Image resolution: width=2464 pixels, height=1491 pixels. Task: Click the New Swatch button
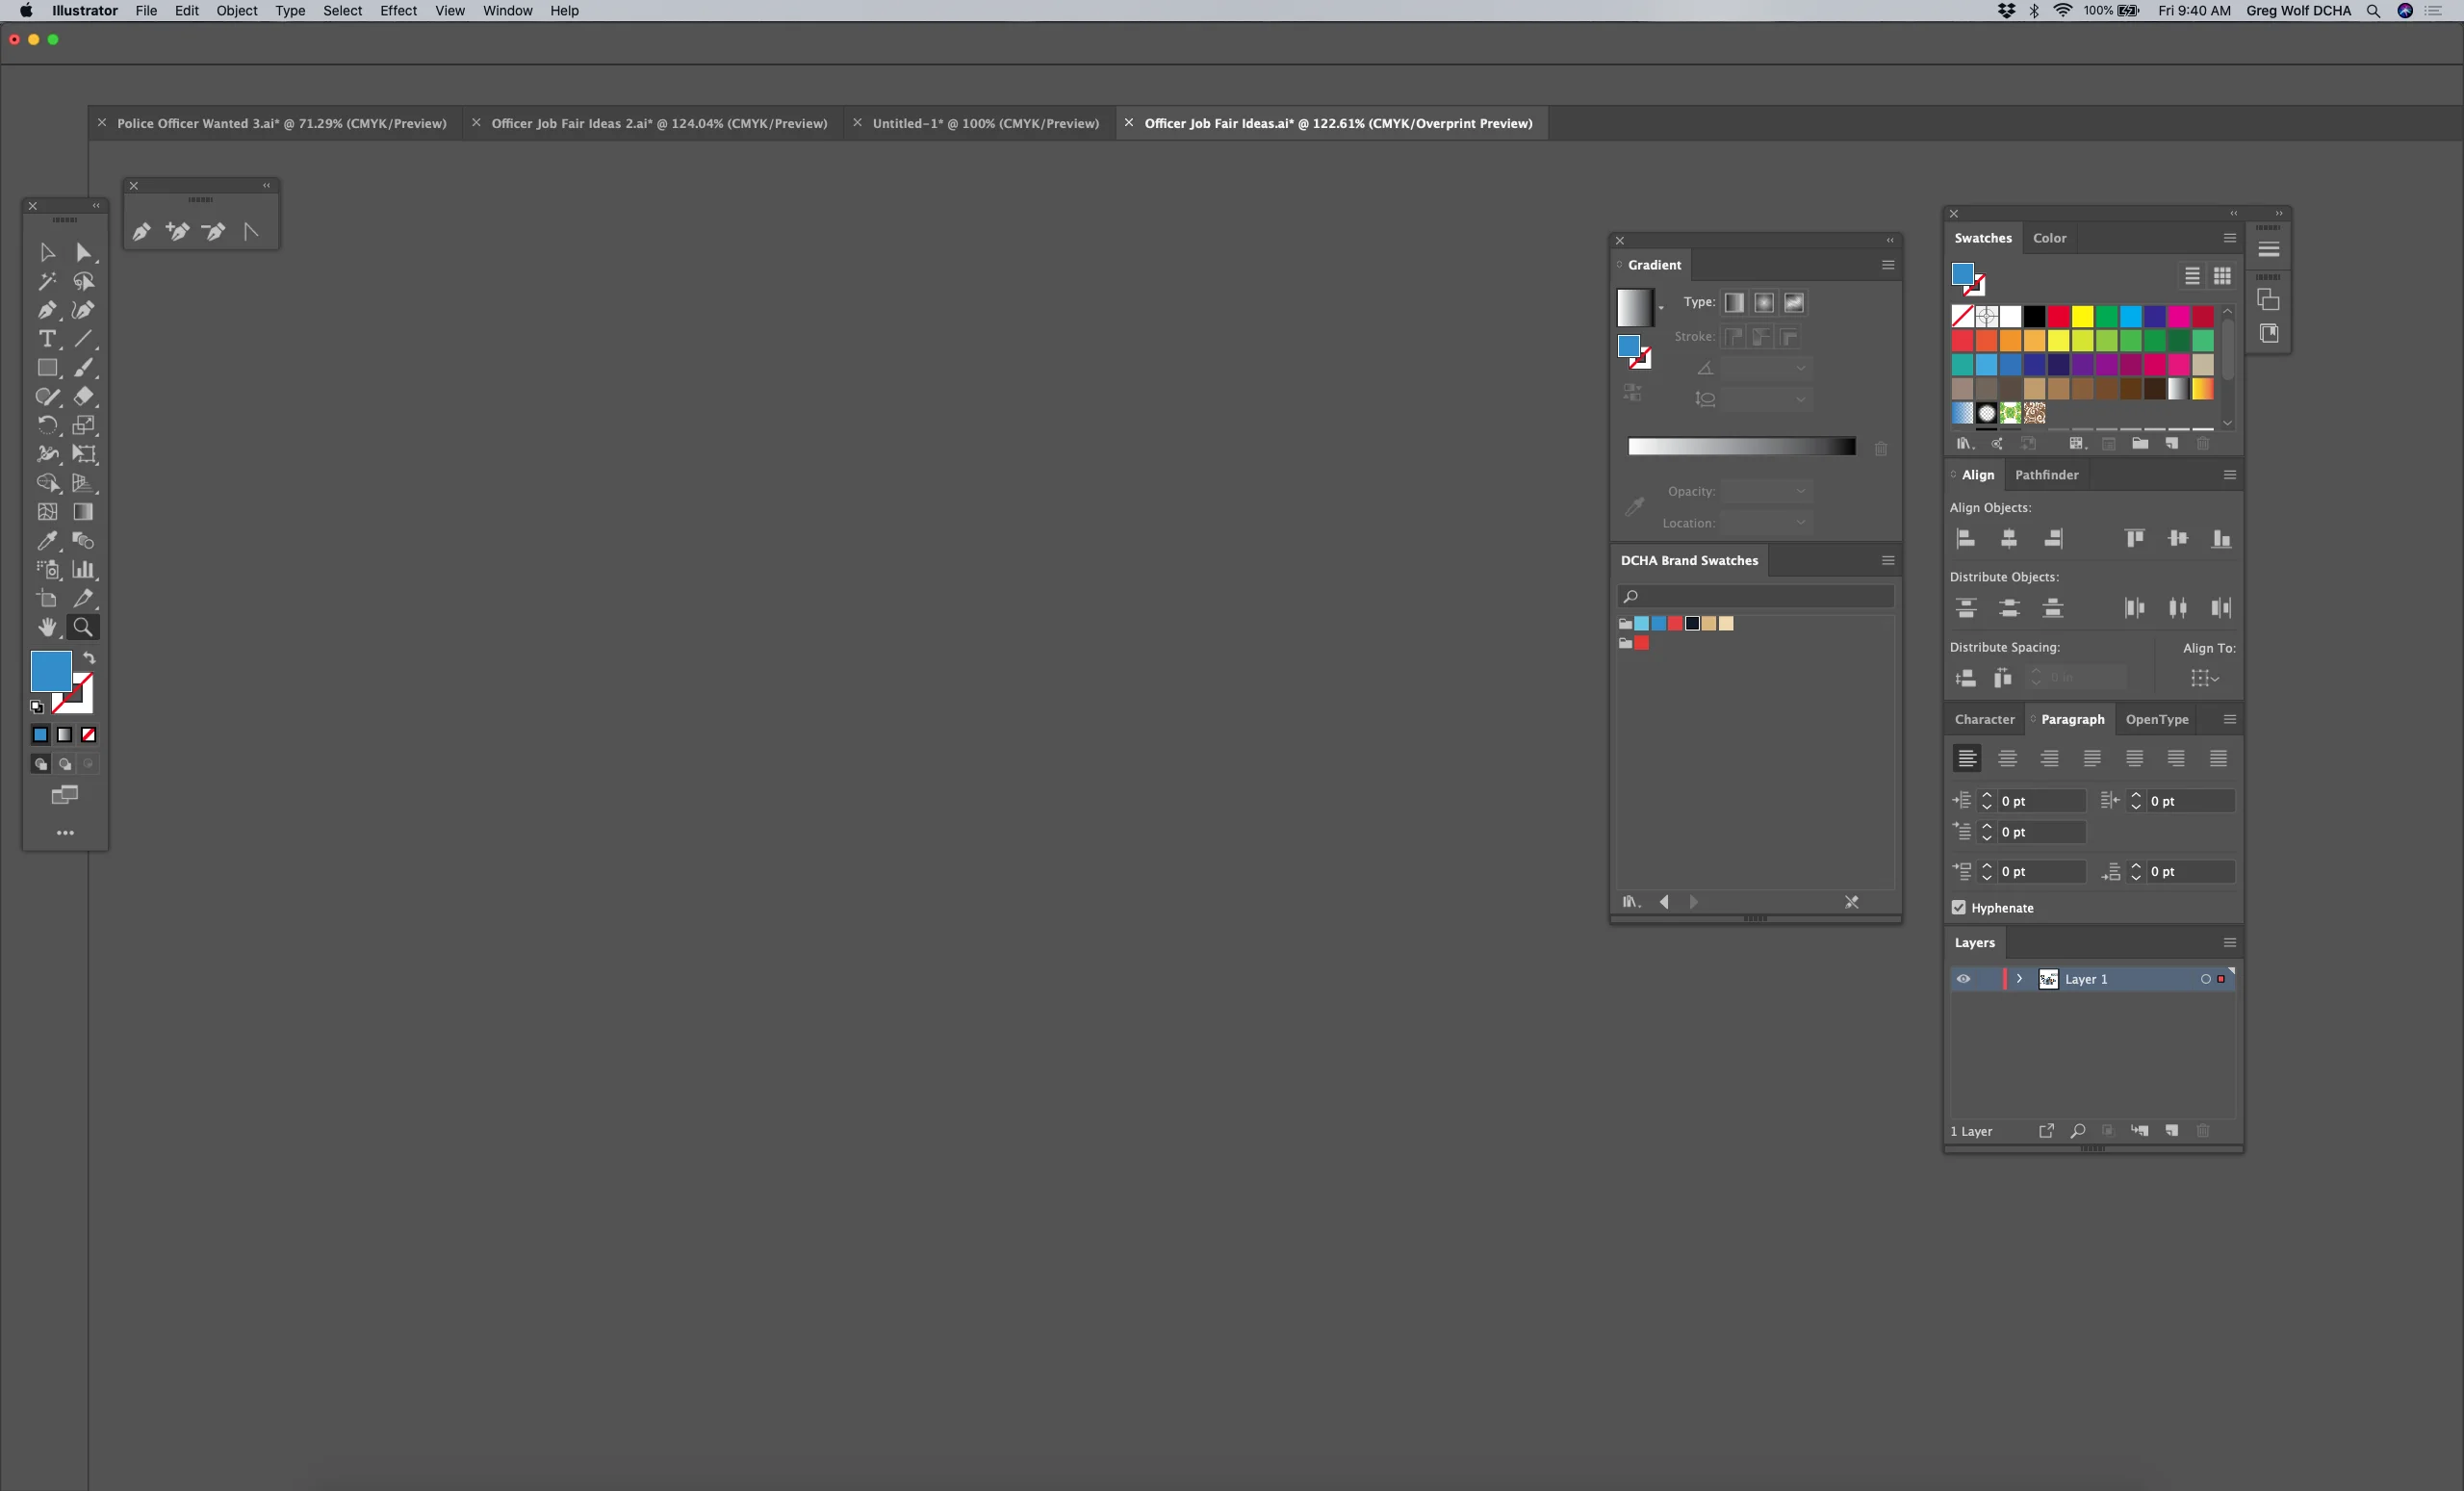pyautogui.click(x=2171, y=444)
